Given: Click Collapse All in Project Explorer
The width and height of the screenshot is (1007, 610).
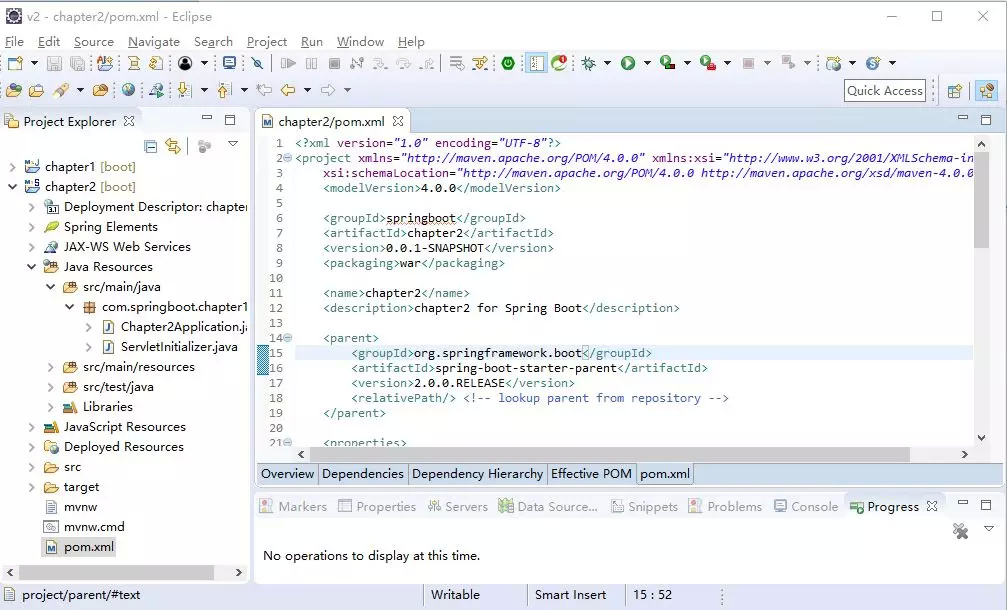Looking at the screenshot, I should pos(151,146).
